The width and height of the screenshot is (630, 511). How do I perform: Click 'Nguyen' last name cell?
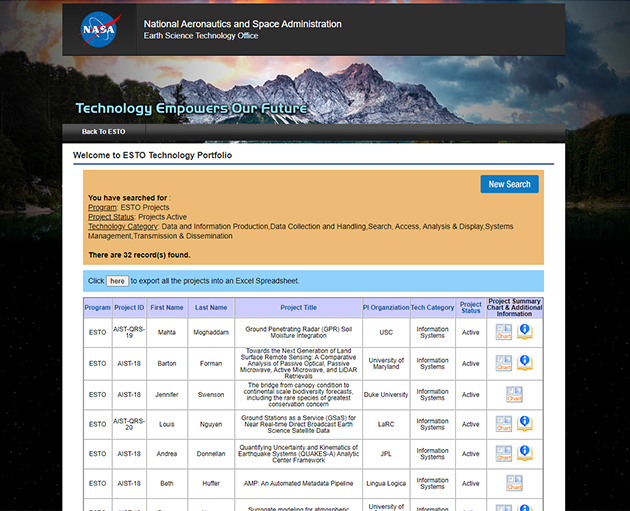[x=211, y=424]
